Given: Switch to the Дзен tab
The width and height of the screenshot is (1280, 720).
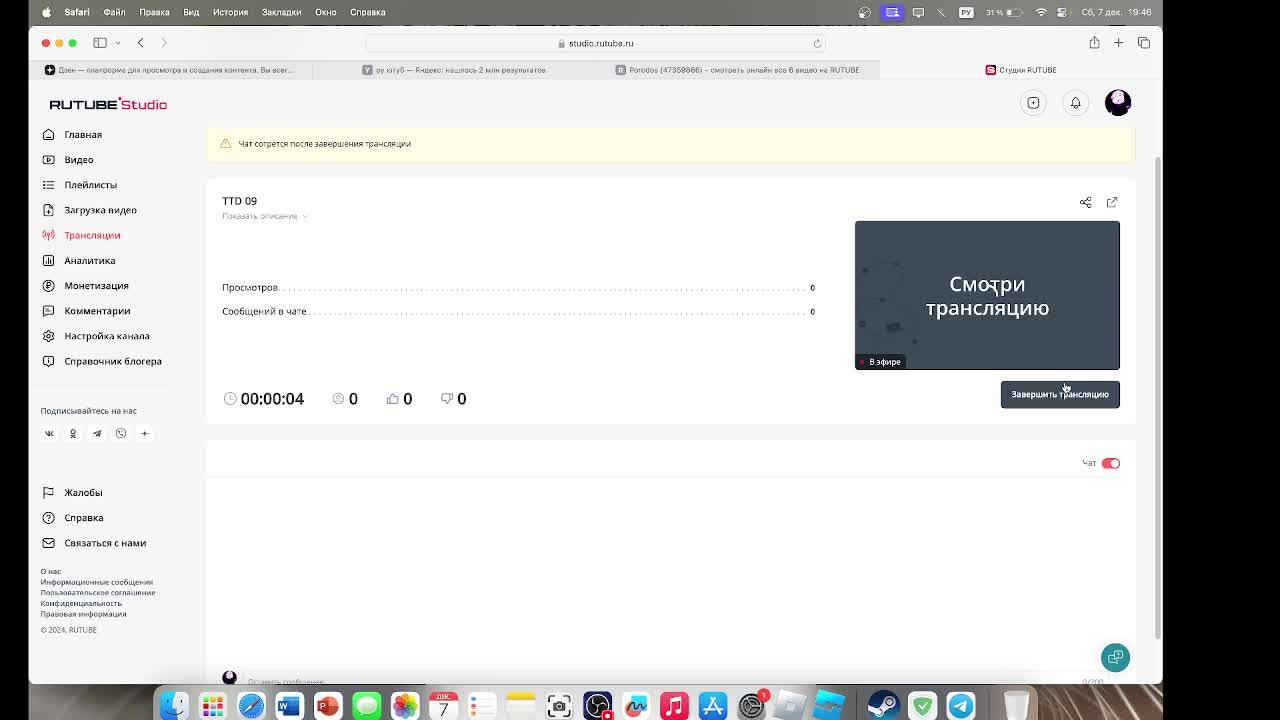Looking at the screenshot, I should point(170,70).
